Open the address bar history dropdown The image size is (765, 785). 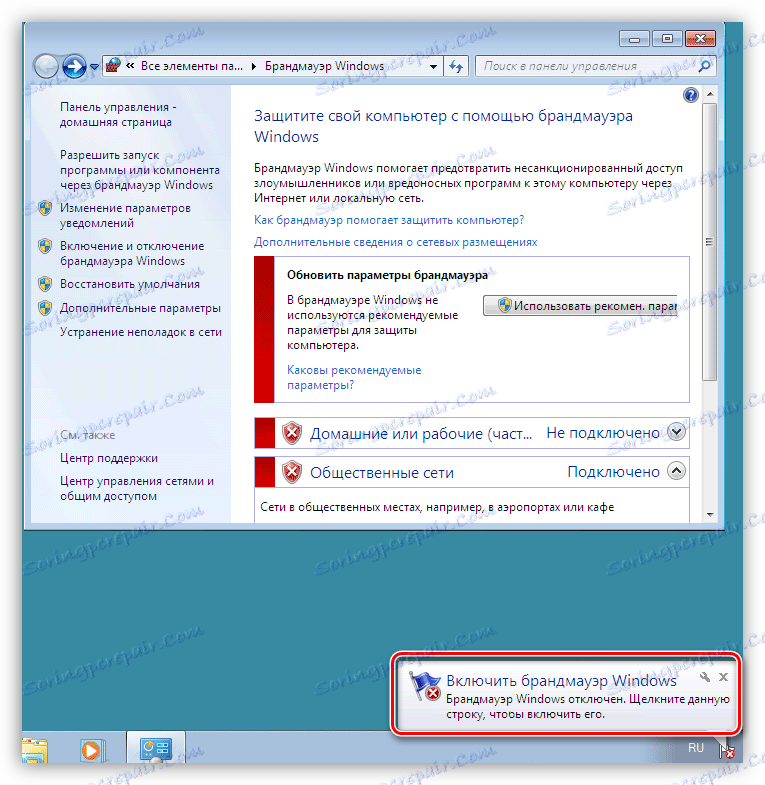click(434, 67)
